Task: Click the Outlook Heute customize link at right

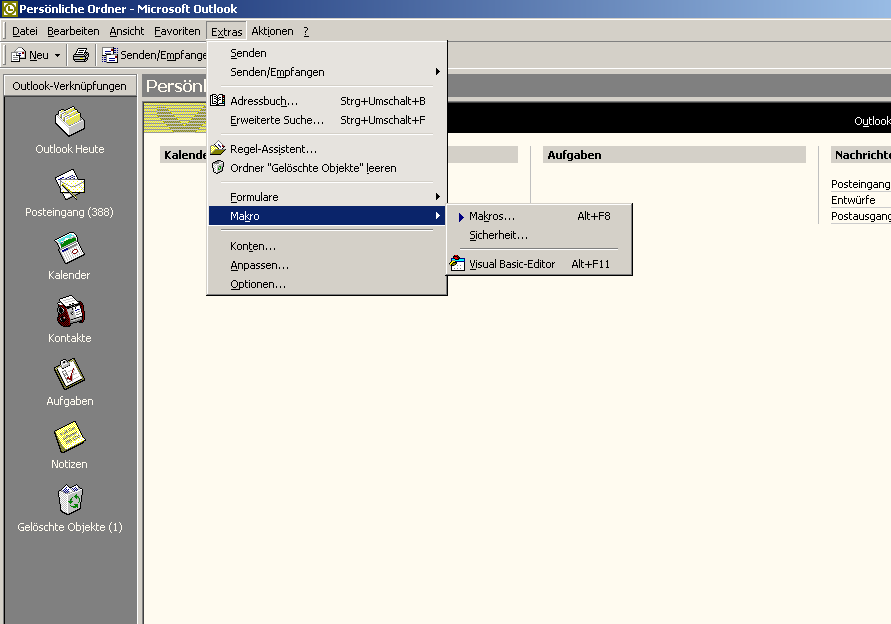Action: [x=872, y=121]
